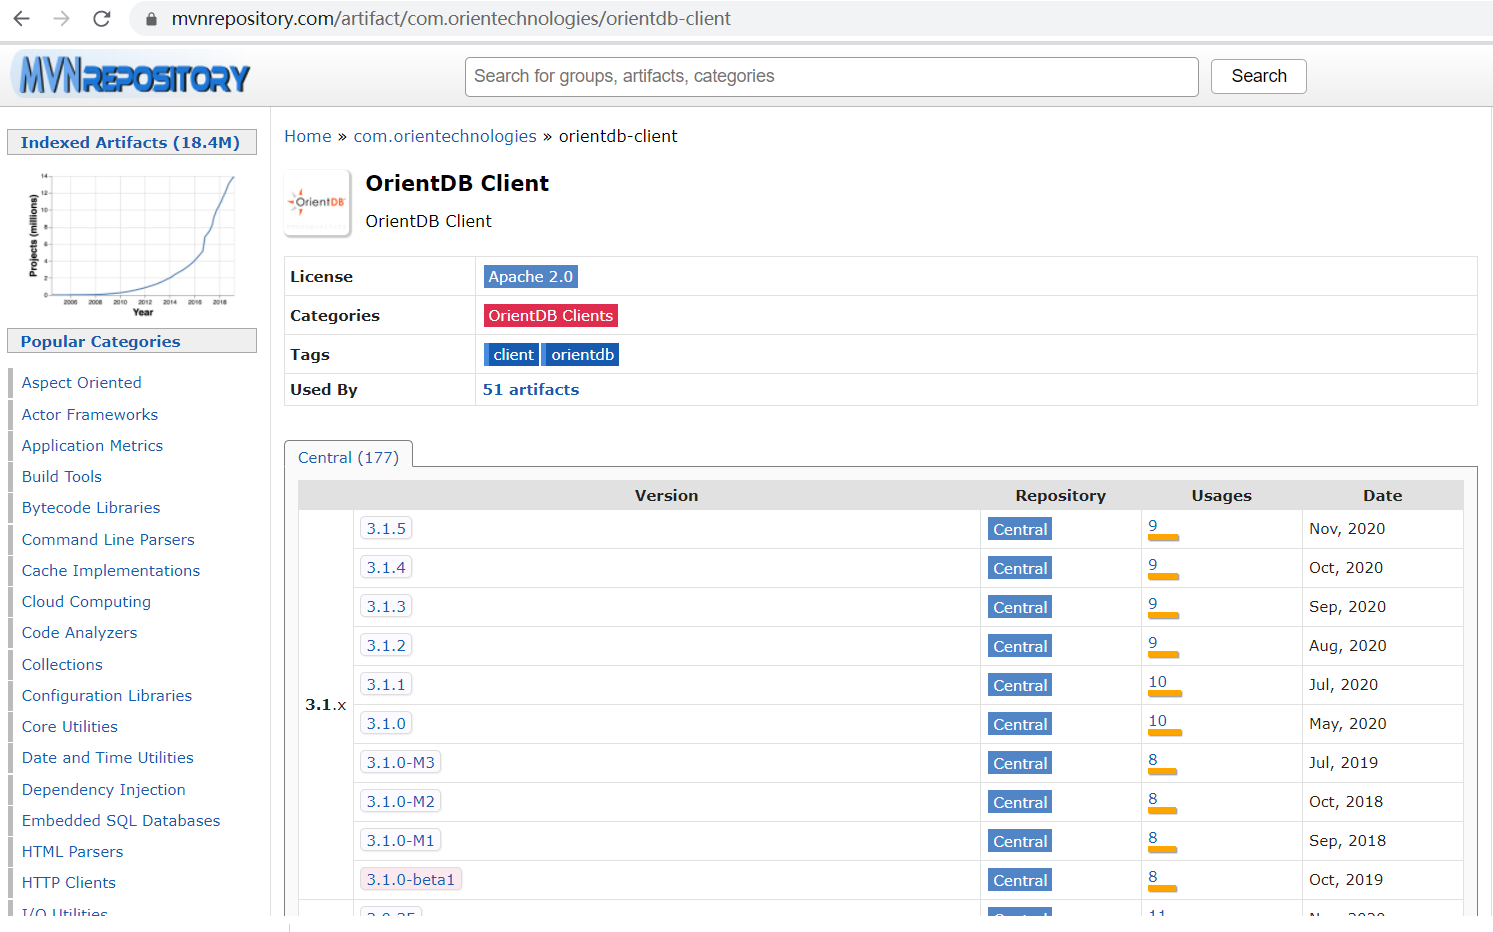Open version 3.1.0-M2
The height and width of the screenshot is (932, 1493).
tap(400, 801)
